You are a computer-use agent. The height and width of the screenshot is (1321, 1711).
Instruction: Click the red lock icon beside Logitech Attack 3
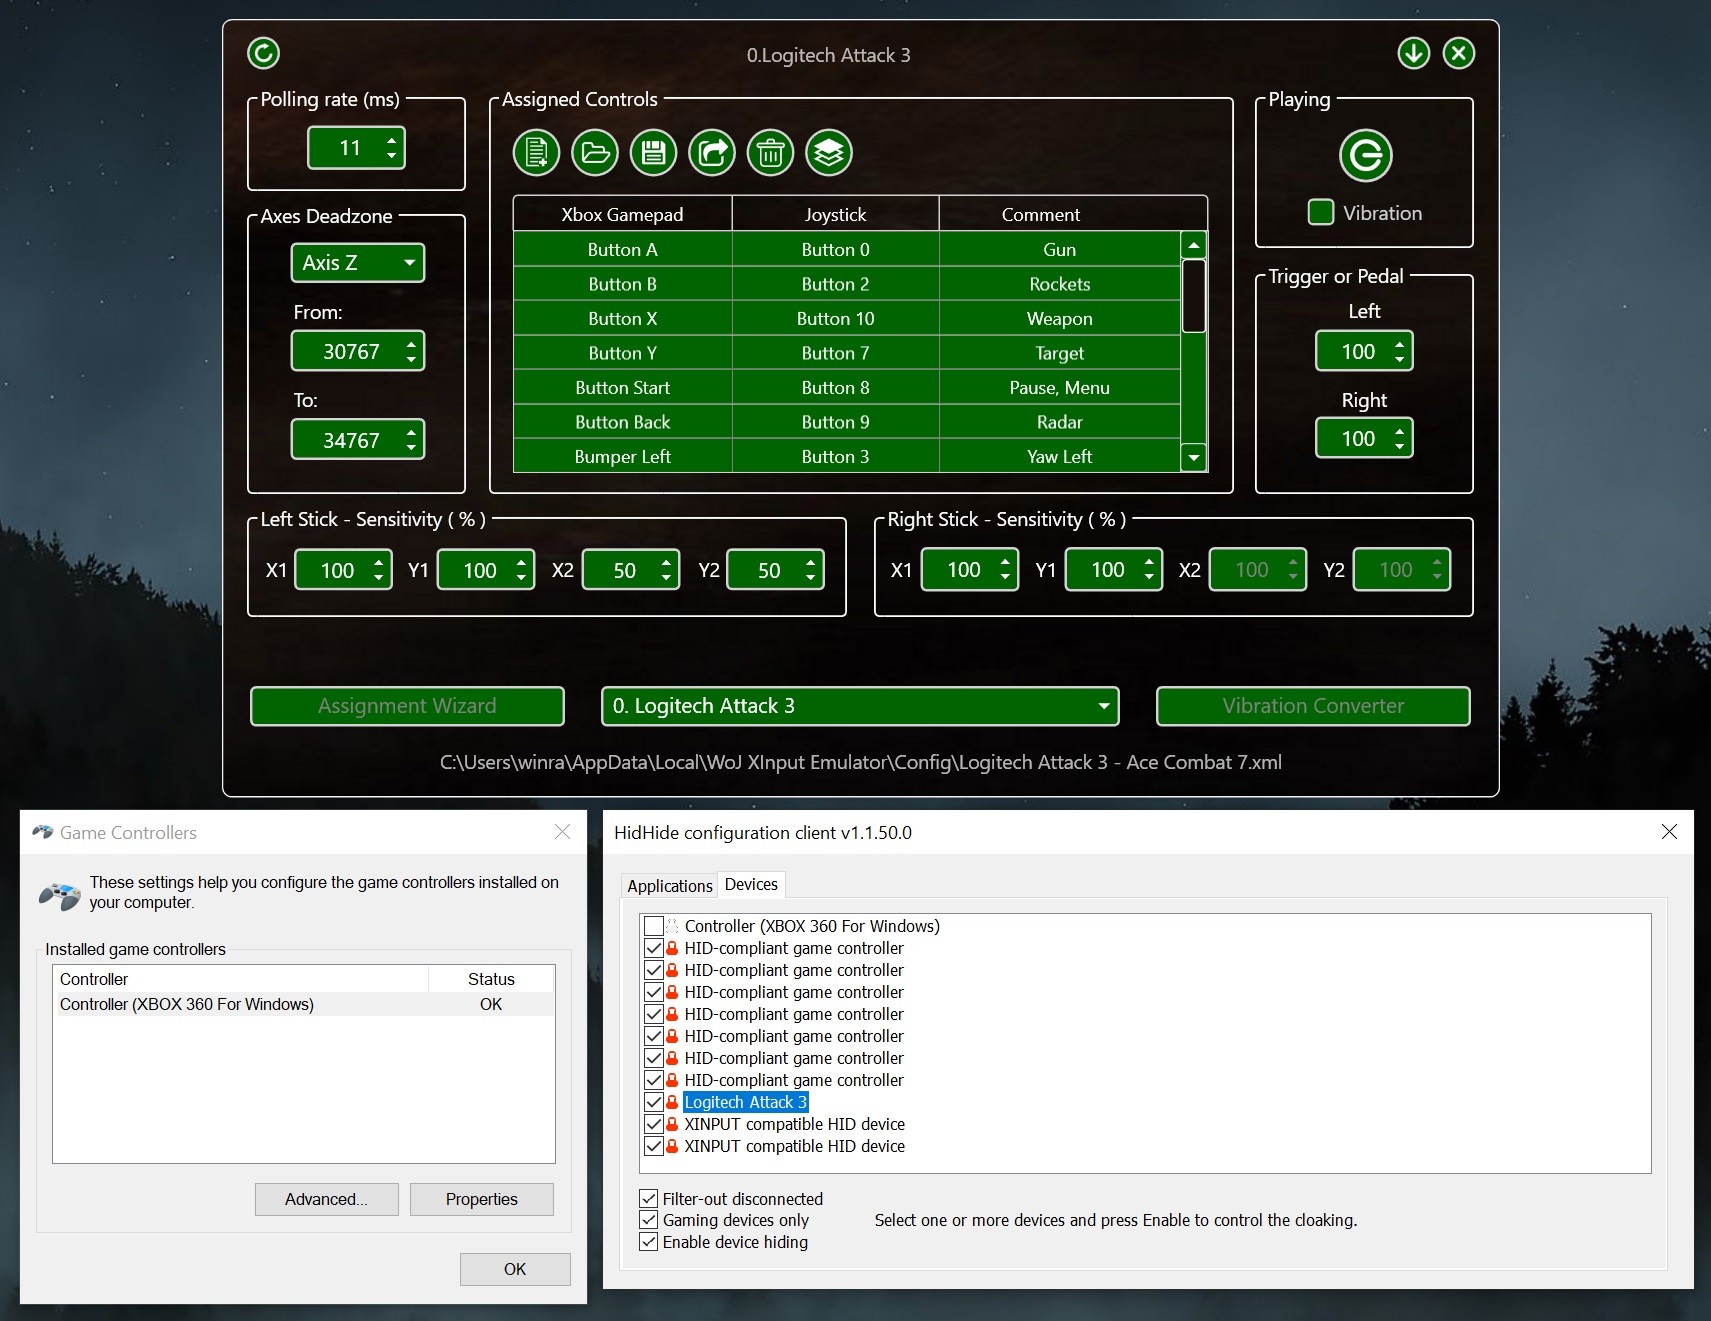tap(672, 1102)
